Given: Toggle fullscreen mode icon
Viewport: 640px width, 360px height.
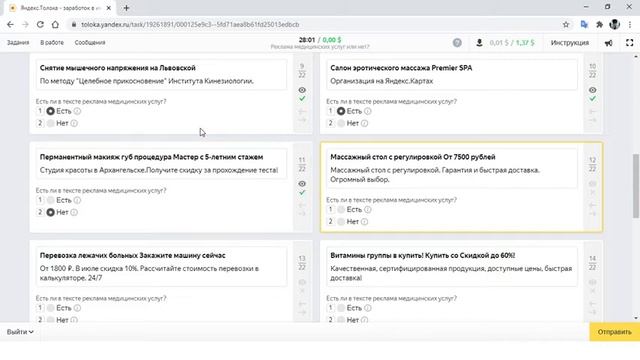Looking at the screenshot, I should tap(629, 42).
